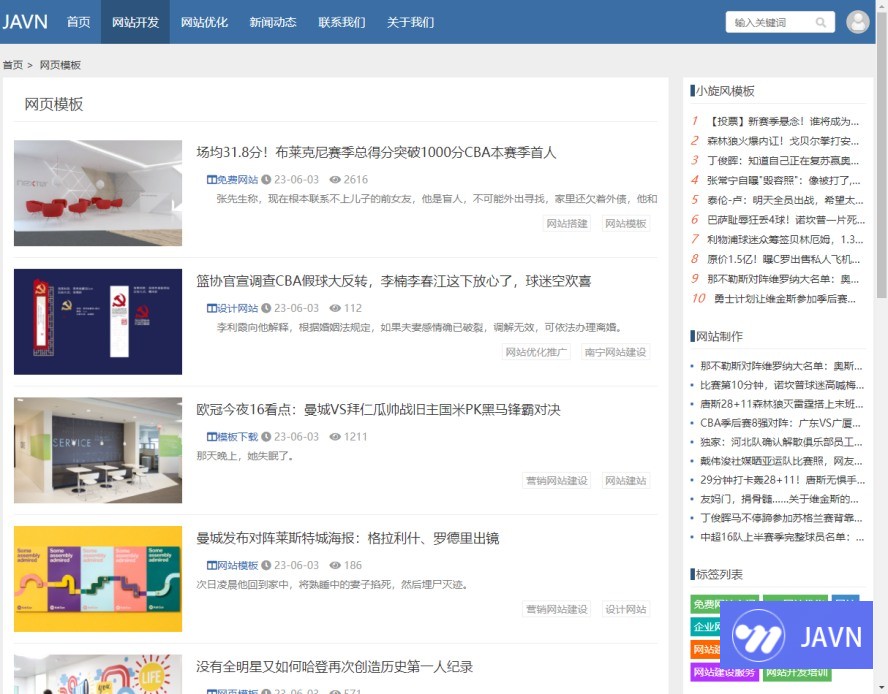The height and width of the screenshot is (694, 888).
Task: Focus the 输入关键词 search field
Action: click(770, 22)
